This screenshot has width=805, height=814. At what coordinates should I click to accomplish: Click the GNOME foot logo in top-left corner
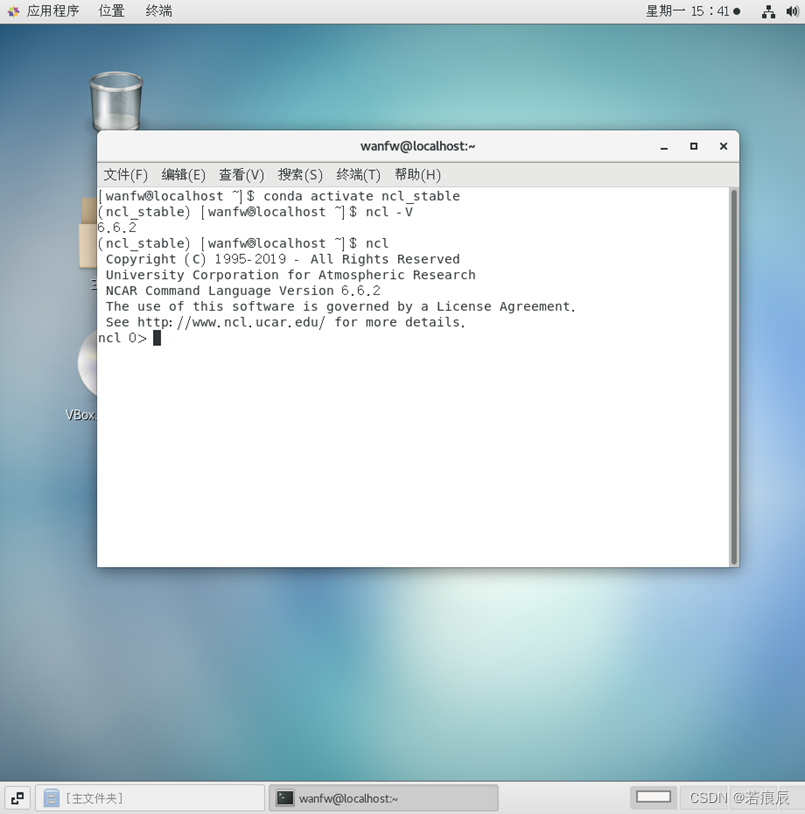13,12
